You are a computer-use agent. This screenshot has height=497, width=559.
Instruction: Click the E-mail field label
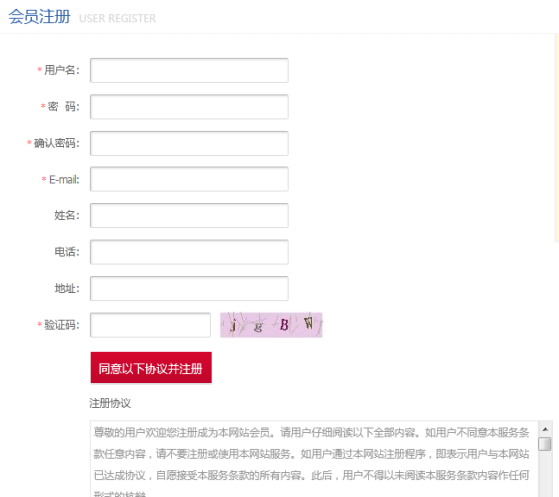(64, 179)
